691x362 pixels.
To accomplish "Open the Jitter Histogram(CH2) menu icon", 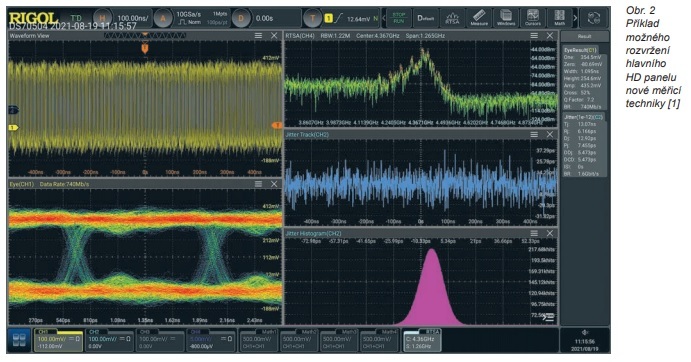I will [x=534, y=233].
